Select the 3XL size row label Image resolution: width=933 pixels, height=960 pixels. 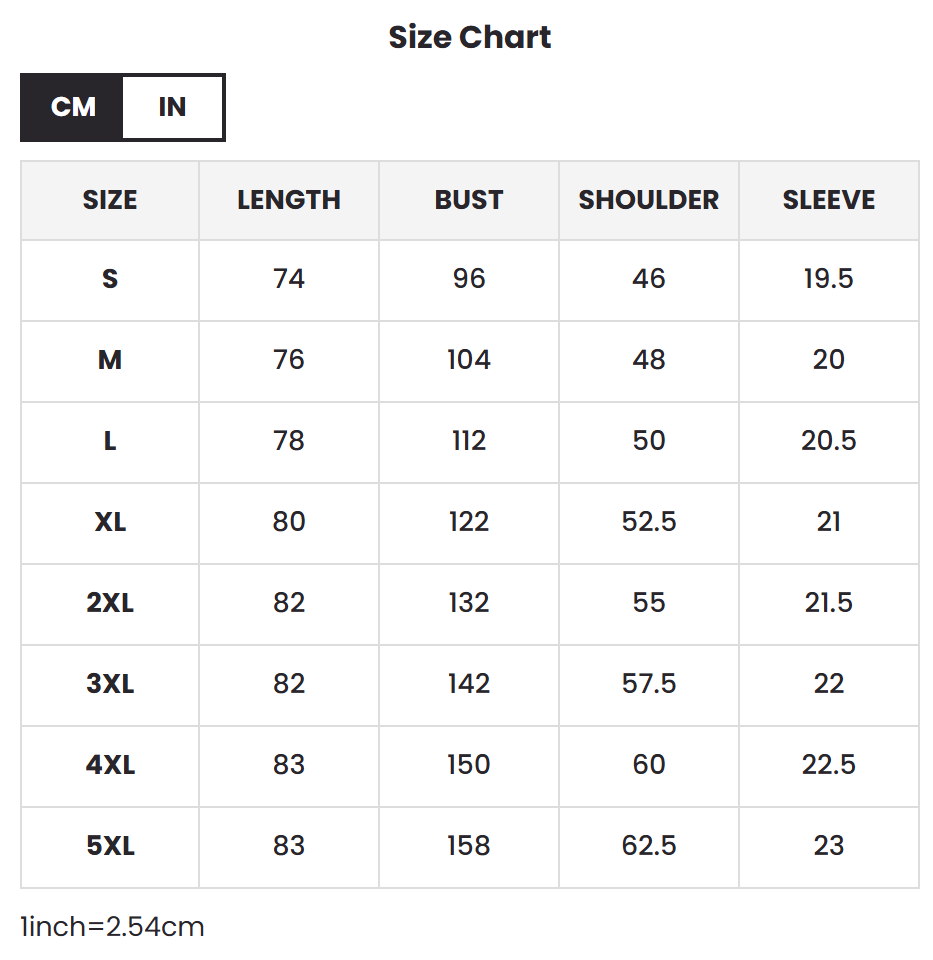click(110, 684)
